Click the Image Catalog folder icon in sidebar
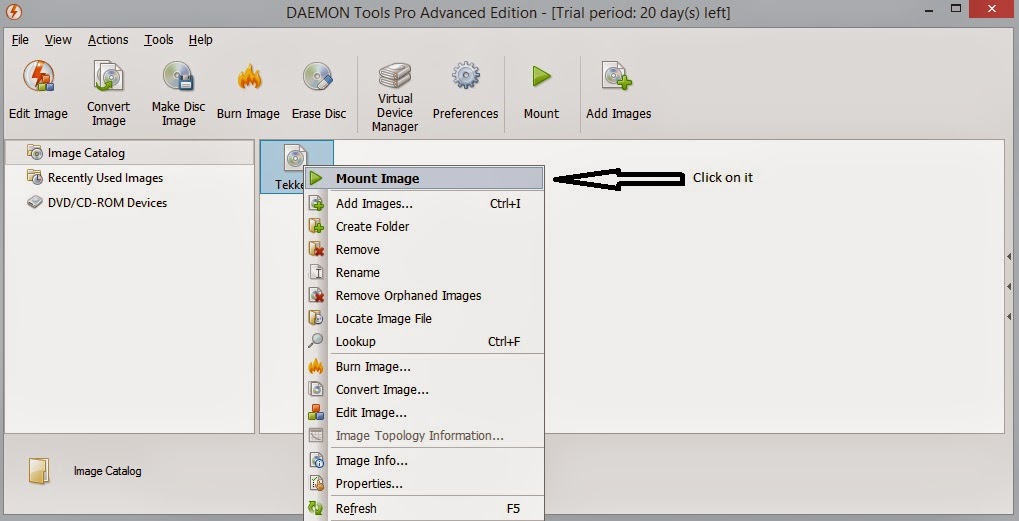 [x=34, y=152]
